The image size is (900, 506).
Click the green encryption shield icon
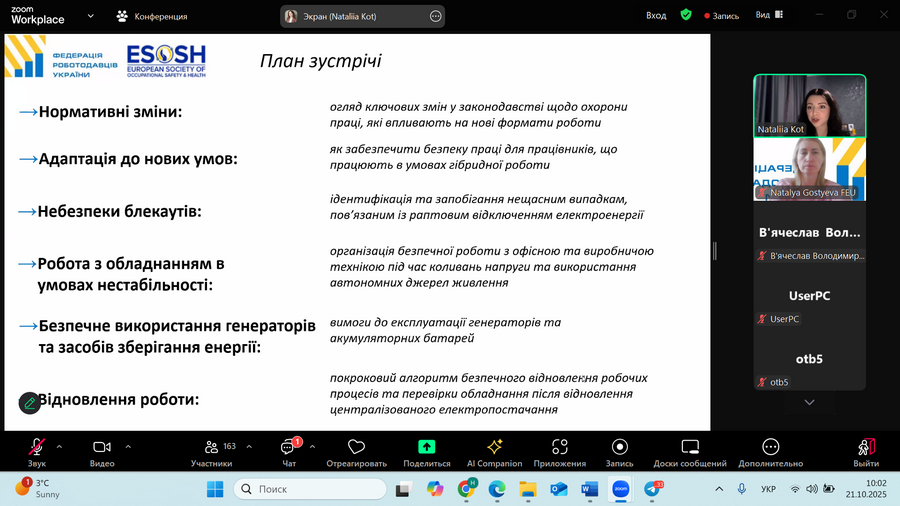(685, 15)
